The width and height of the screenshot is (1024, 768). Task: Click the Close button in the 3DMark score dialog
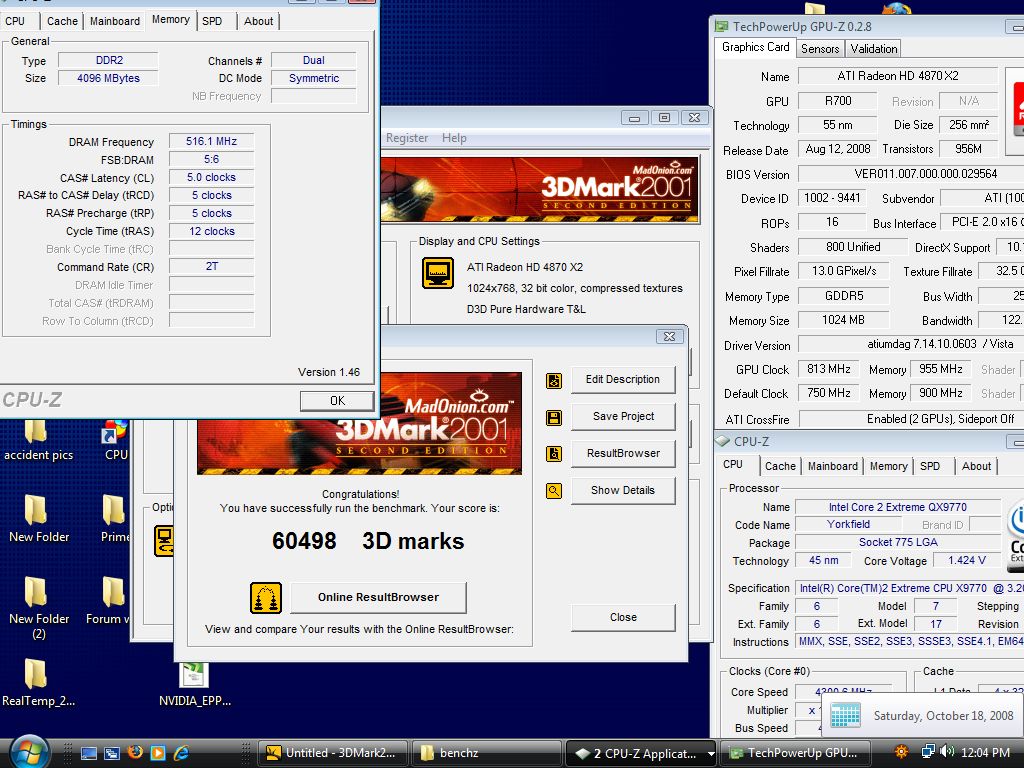(622, 617)
